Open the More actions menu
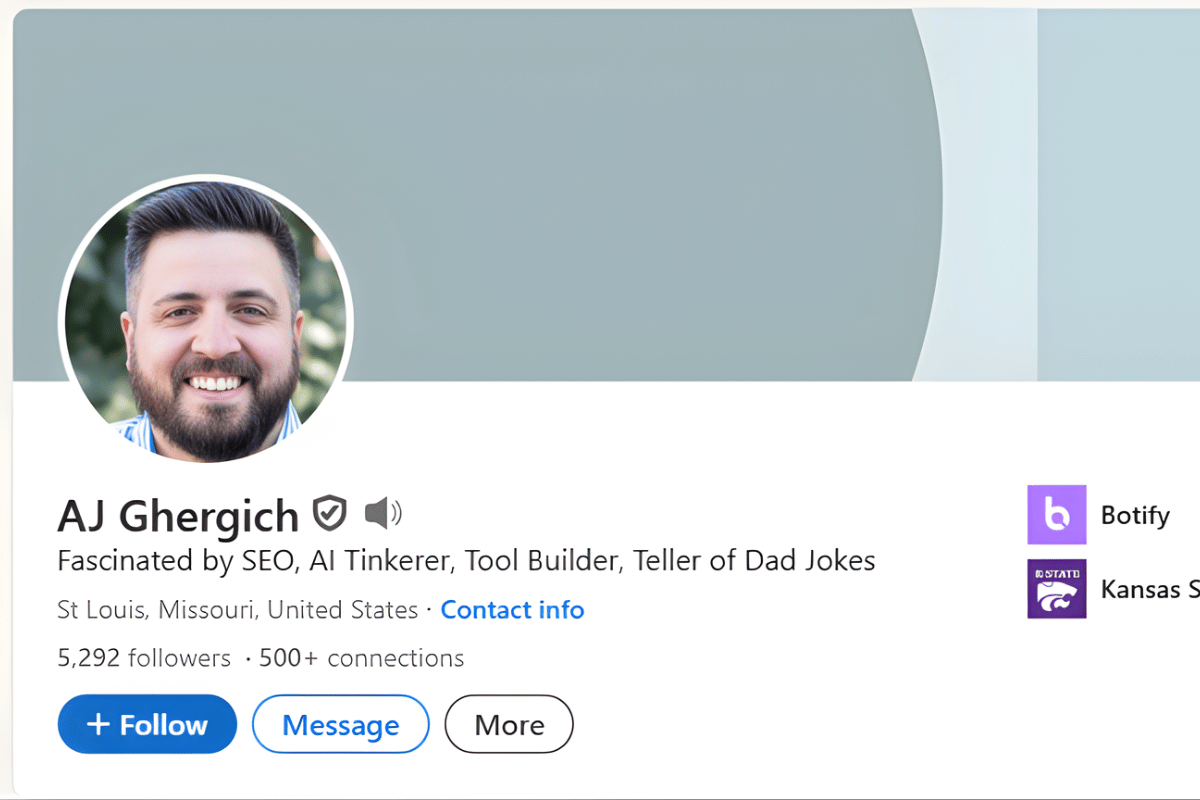The height and width of the screenshot is (800, 1200). pos(508,723)
